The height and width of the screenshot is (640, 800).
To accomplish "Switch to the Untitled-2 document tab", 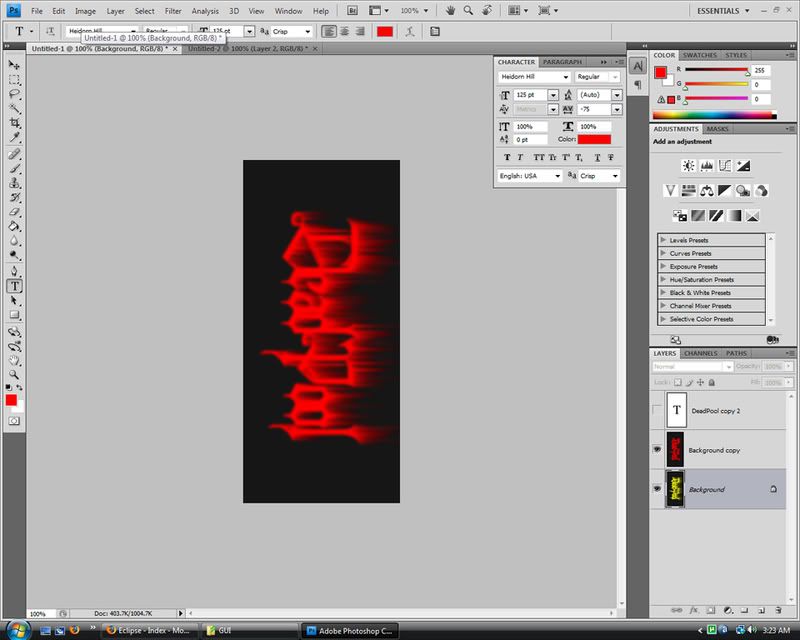I will pos(248,49).
